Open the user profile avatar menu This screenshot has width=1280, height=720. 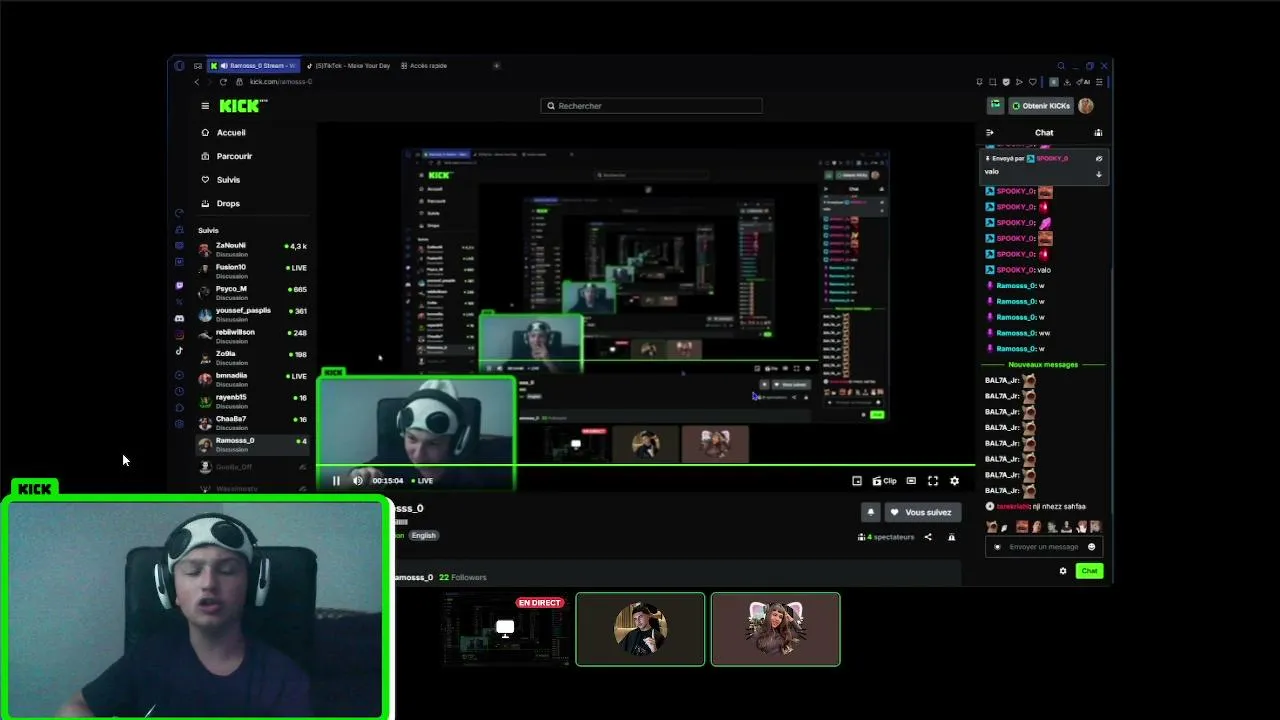(1086, 106)
